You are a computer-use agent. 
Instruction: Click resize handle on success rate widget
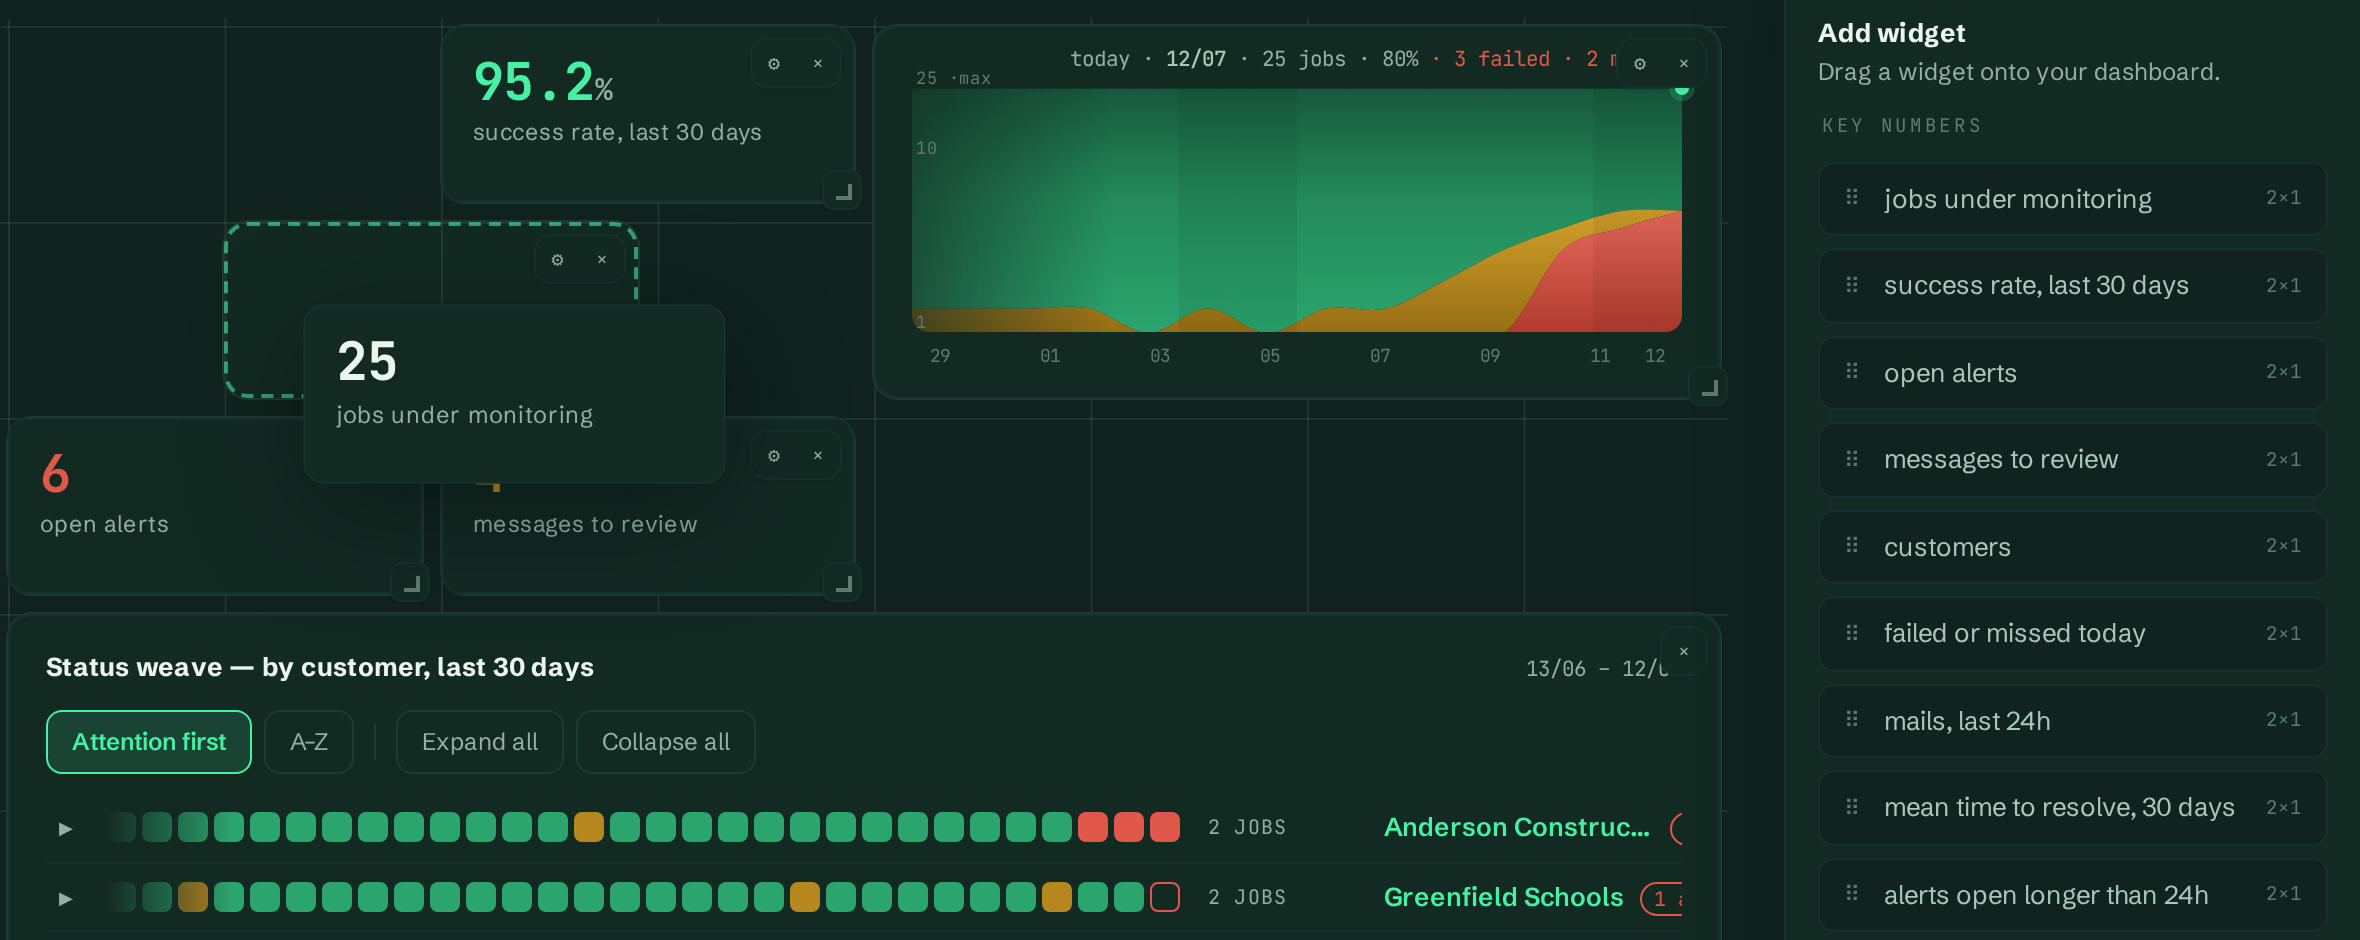[843, 191]
